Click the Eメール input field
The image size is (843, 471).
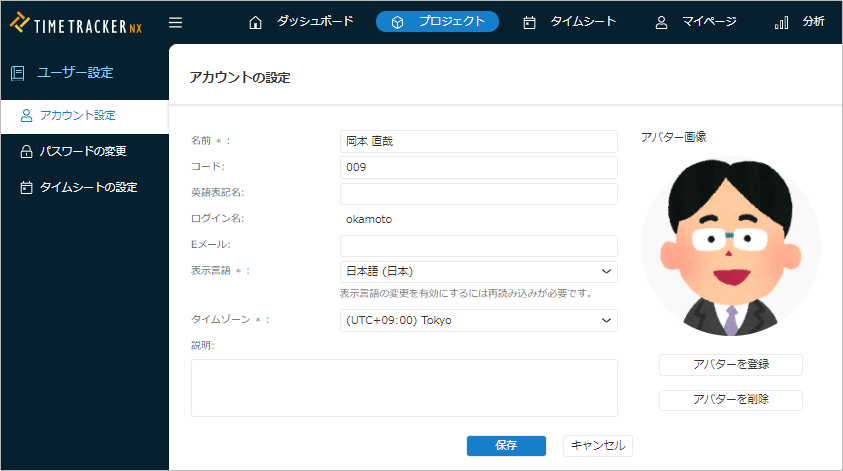478,246
